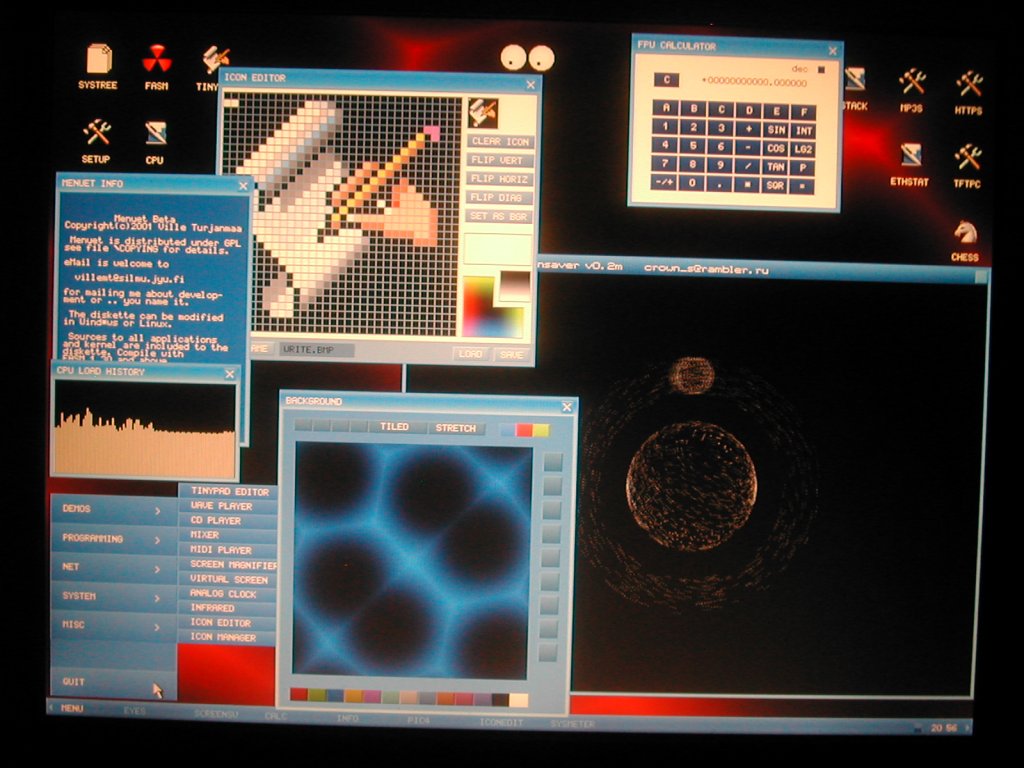Select QUIT in the main menu
The image size is (1024, 768).
75,682
